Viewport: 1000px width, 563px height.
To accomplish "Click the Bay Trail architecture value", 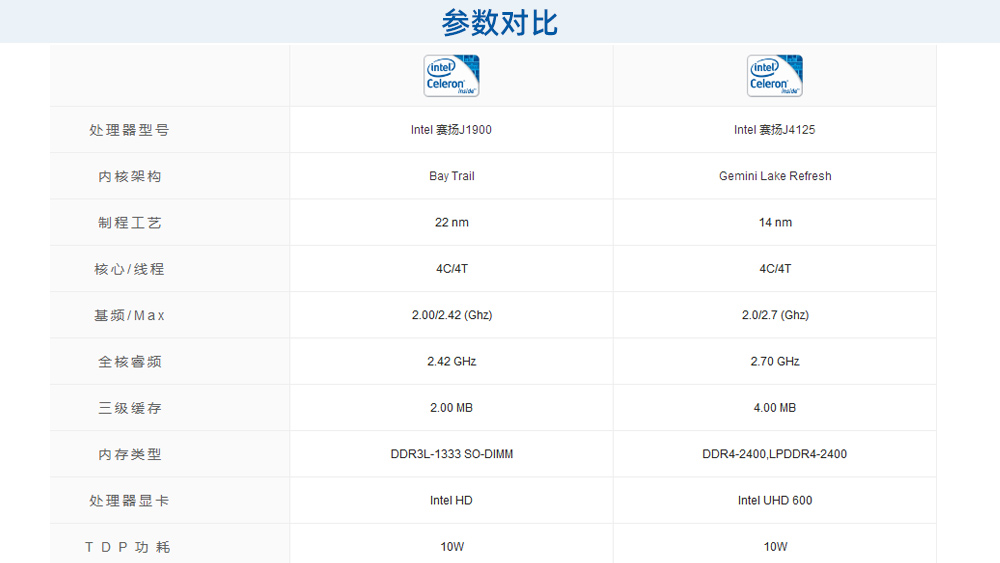I will (x=451, y=176).
